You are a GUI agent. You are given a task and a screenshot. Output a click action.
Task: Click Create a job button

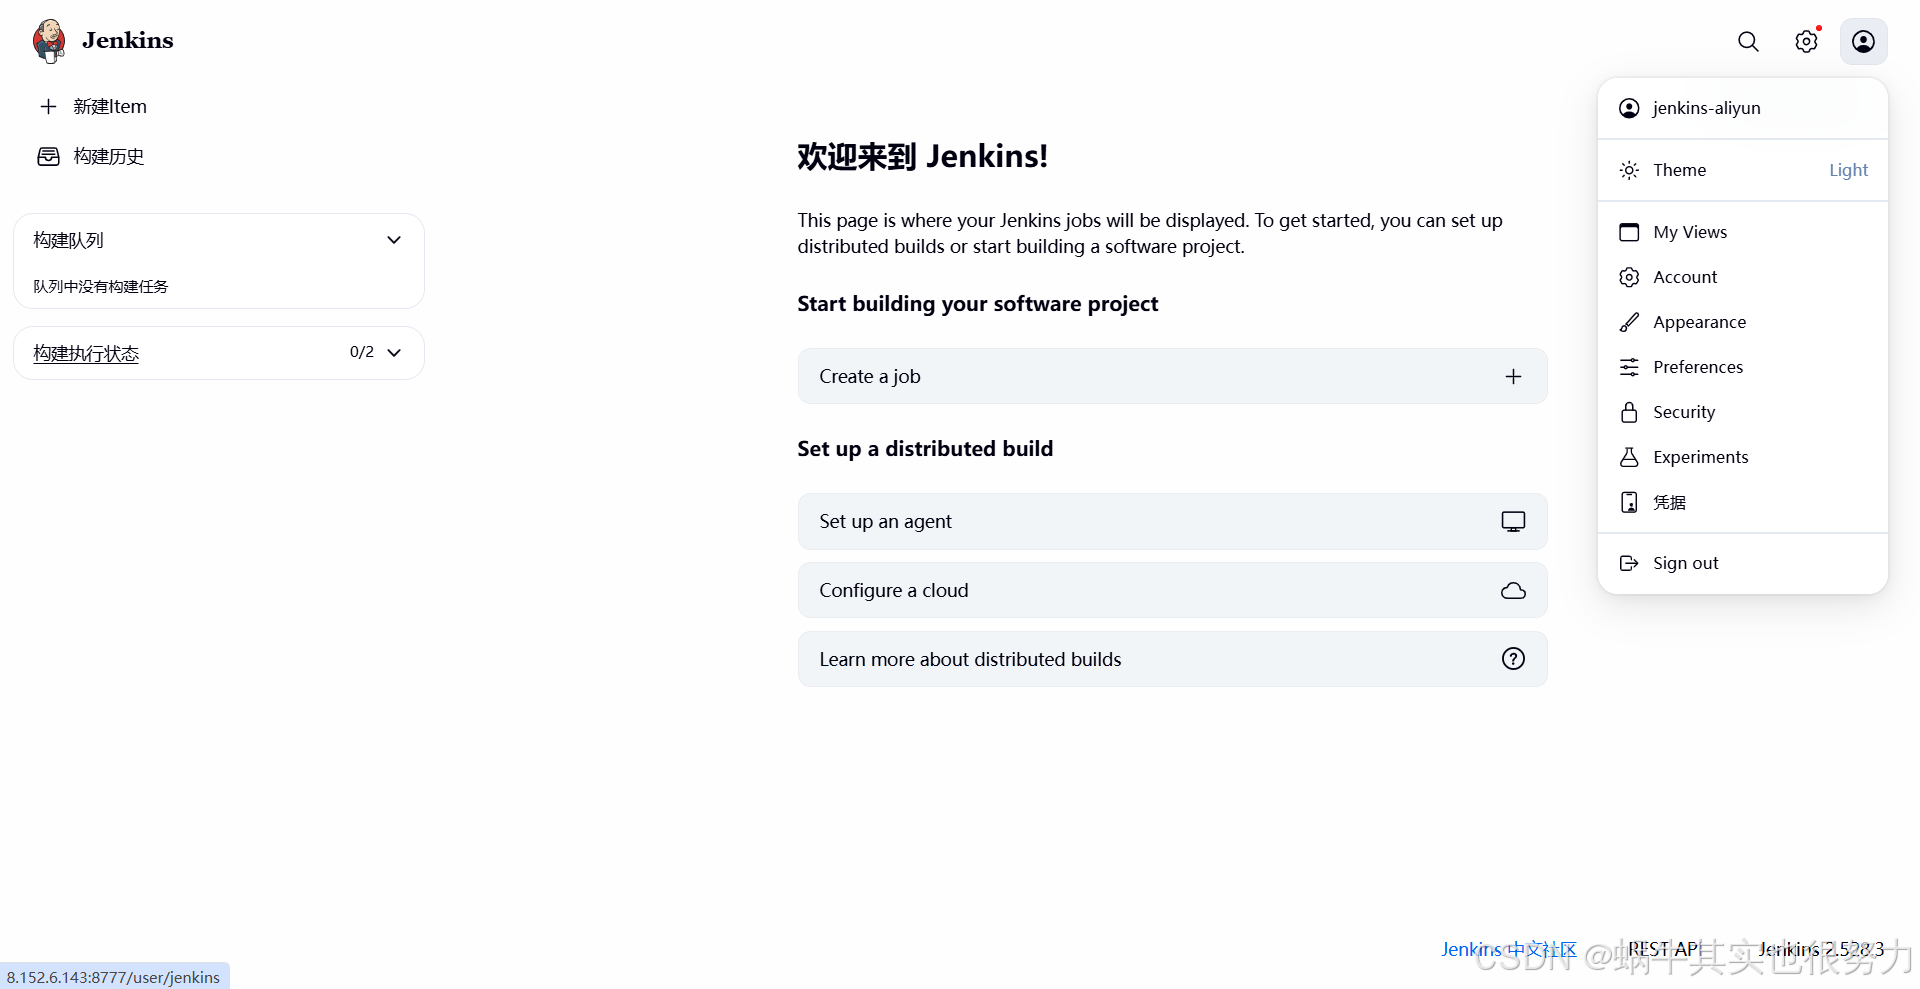(1172, 376)
